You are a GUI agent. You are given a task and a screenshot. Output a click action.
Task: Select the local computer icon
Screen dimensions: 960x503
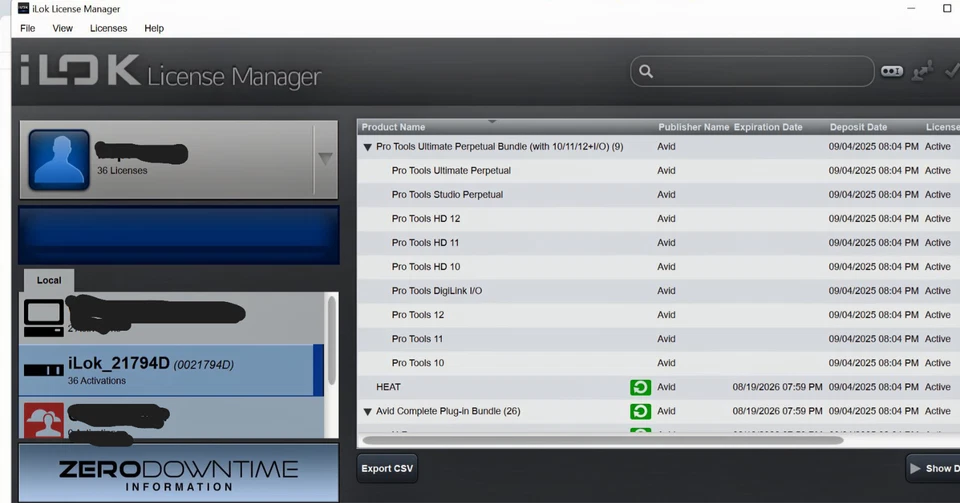[43, 318]
